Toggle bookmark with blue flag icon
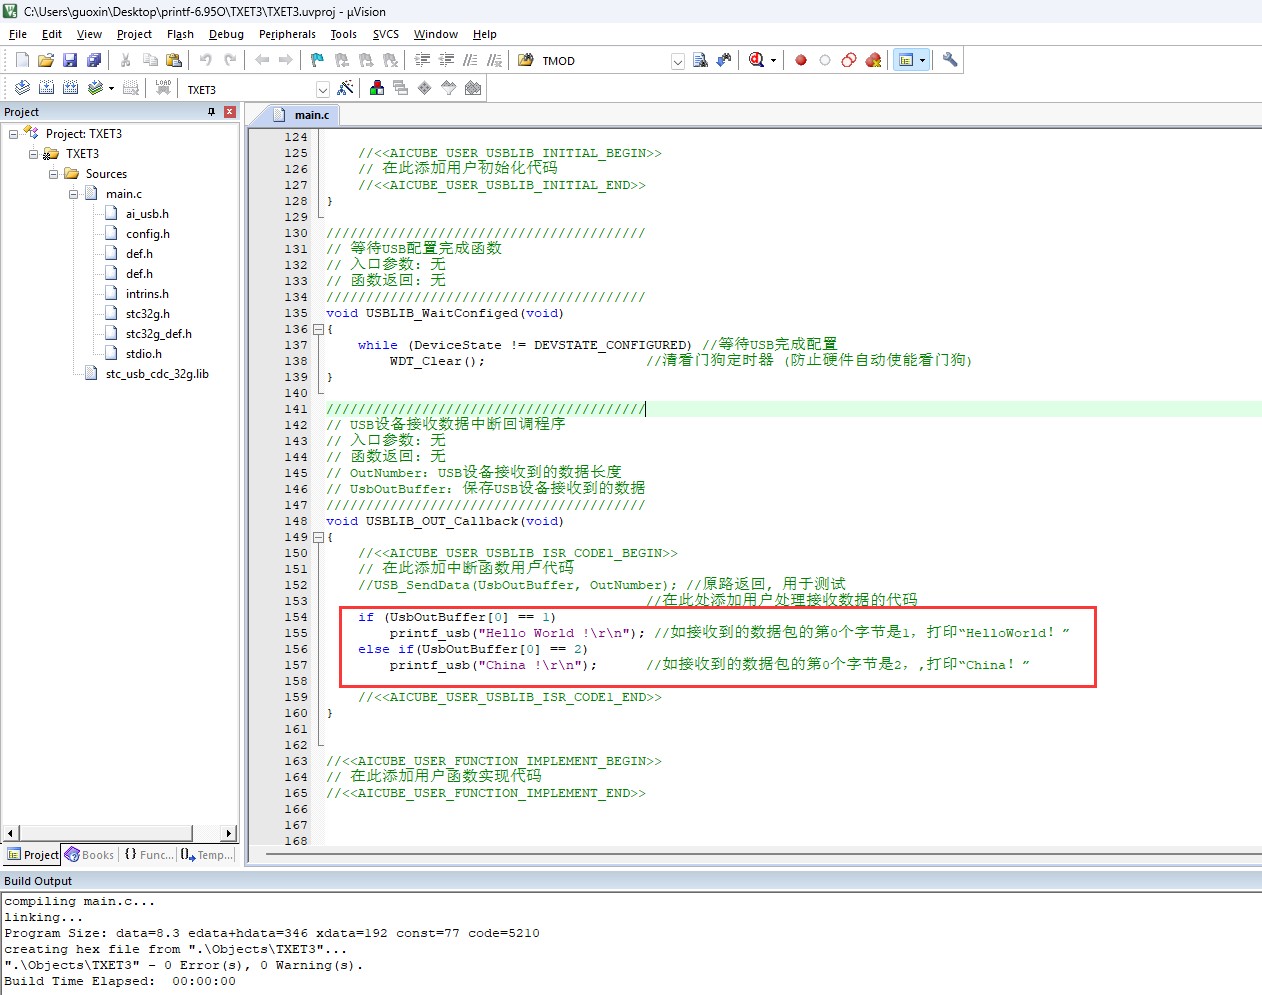This screenshot has width=1262, height=995. pyautogui.click(x=317, y=60)
